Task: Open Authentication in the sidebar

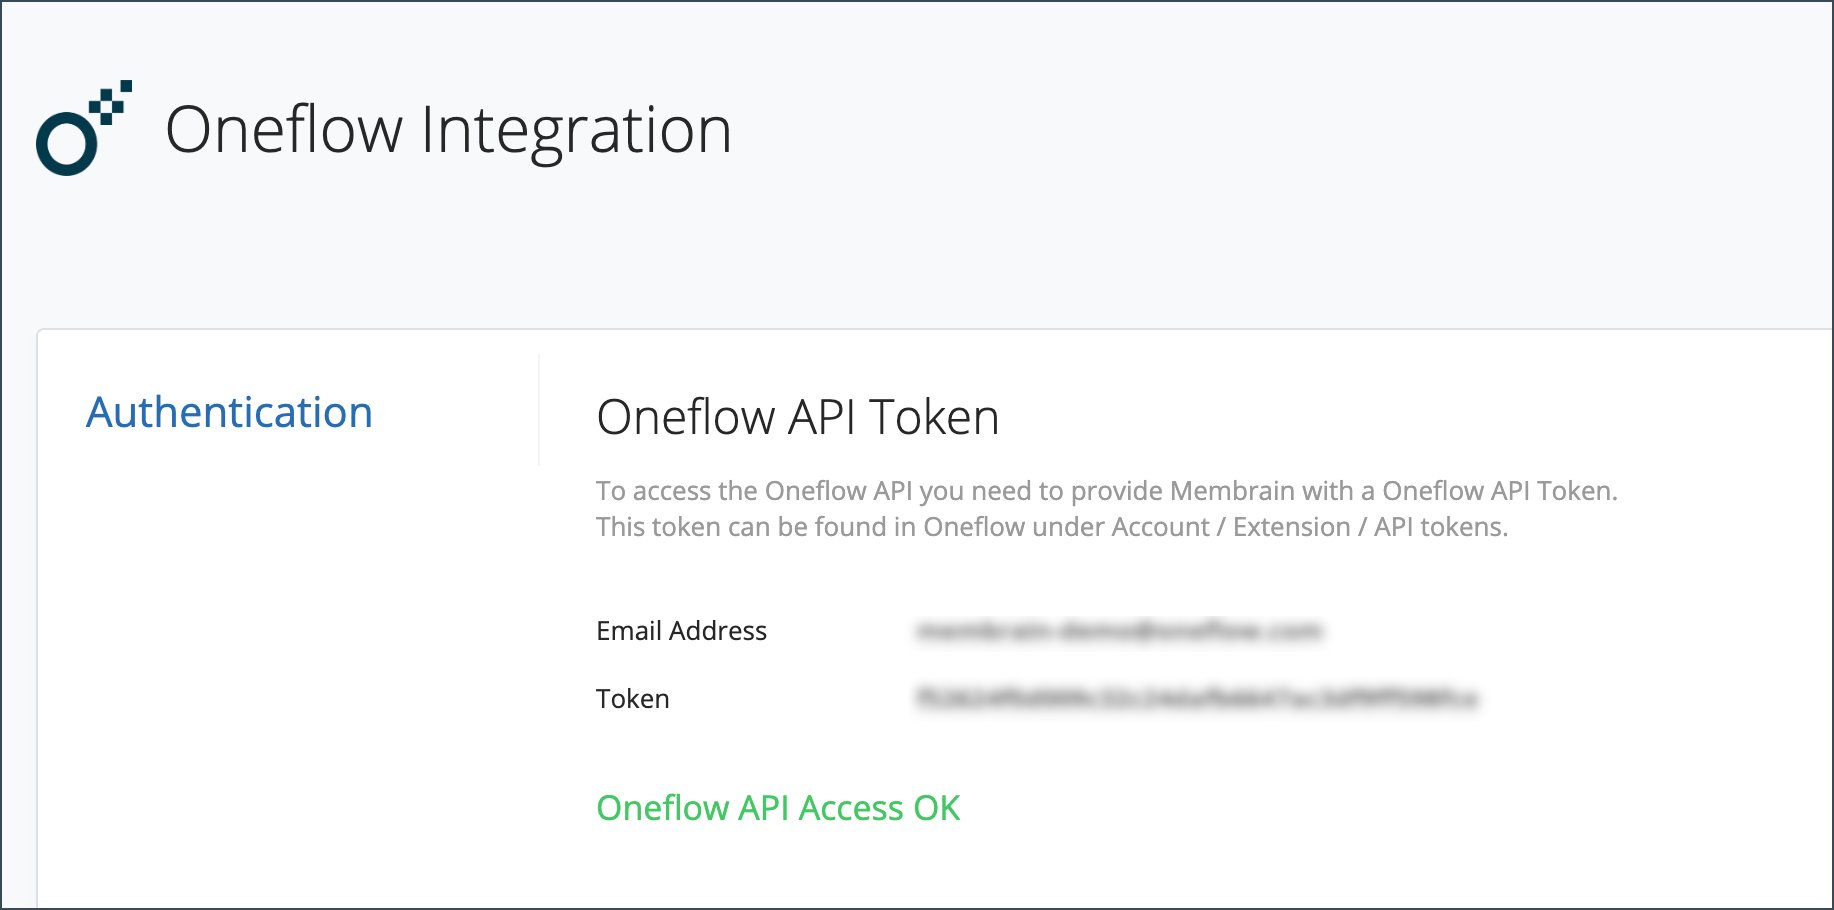Action: point(229,411)
